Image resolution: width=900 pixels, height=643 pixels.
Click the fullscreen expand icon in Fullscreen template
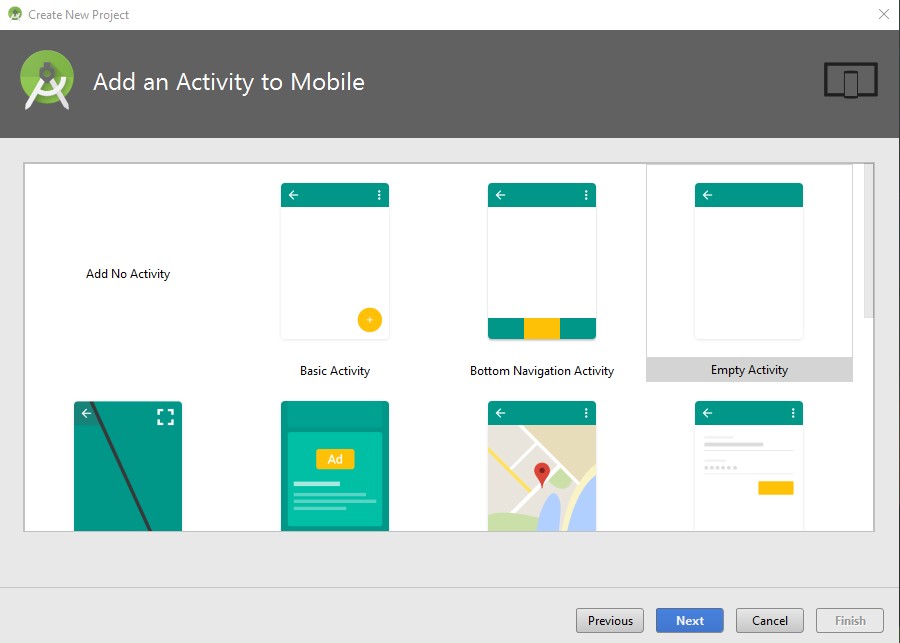click(x=165, y=417)
